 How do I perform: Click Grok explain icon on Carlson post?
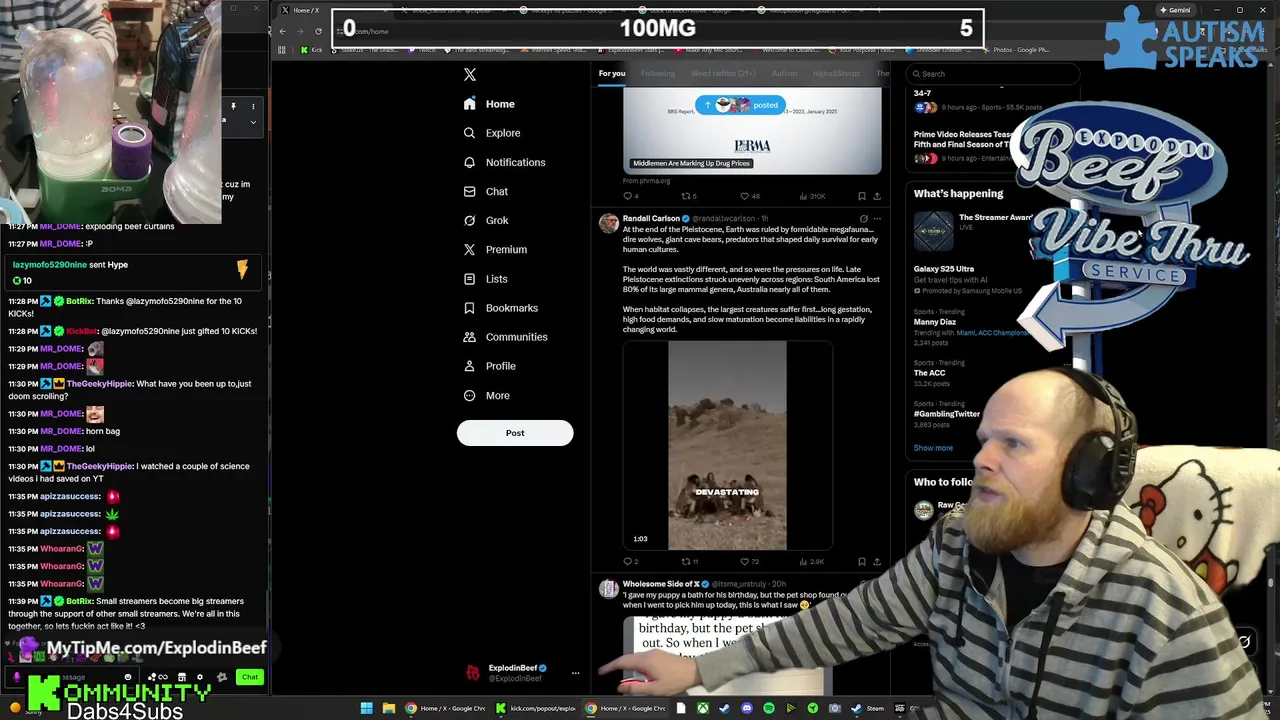863,218
